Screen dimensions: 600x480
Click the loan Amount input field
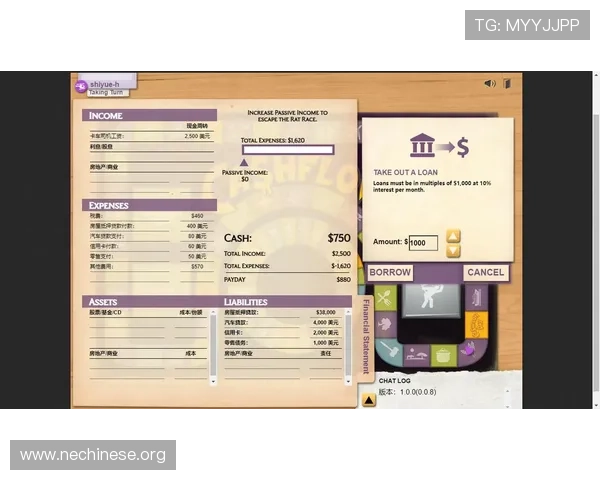422,243
